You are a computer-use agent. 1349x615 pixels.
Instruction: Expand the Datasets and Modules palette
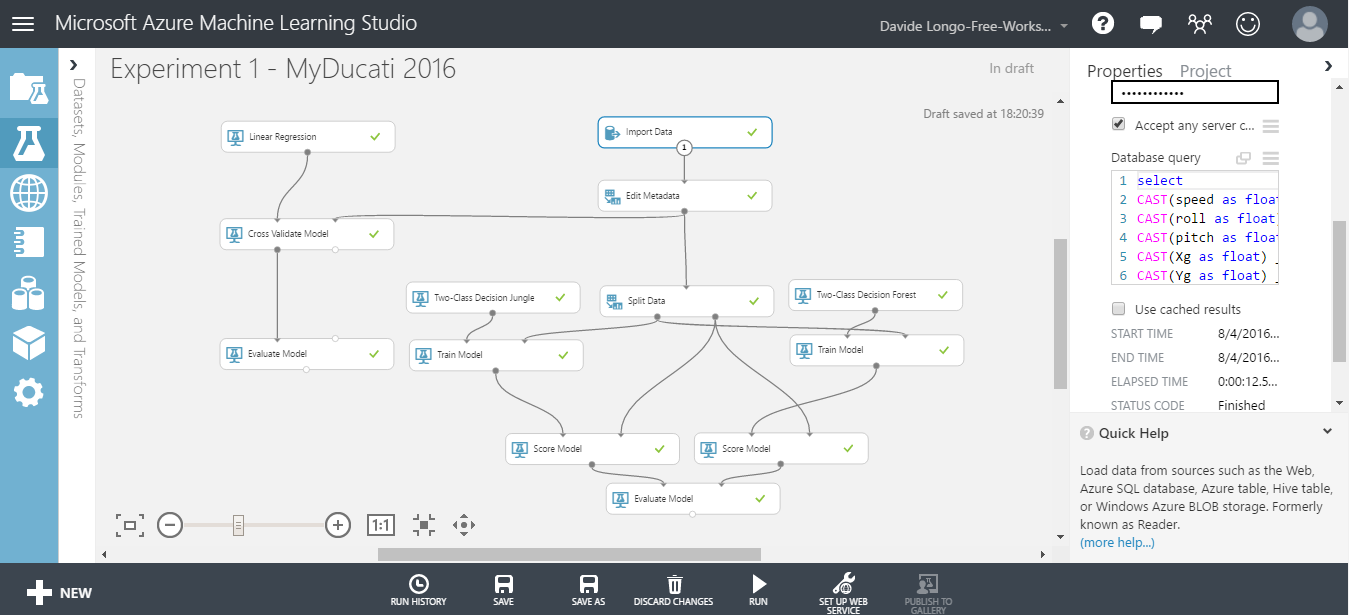pos(73,65)
